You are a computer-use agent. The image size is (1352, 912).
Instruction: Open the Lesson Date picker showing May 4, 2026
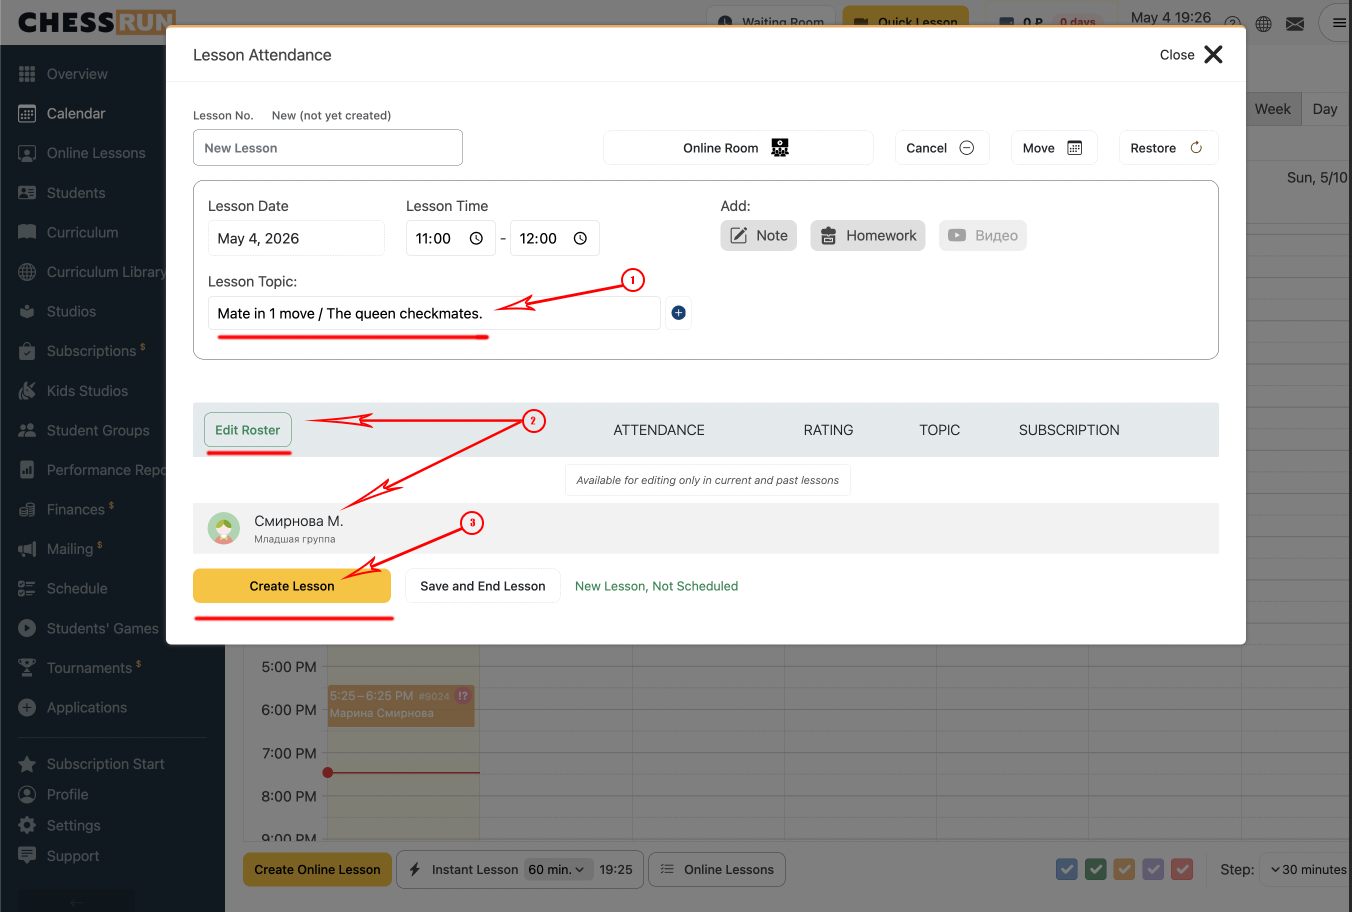[296, 238]
